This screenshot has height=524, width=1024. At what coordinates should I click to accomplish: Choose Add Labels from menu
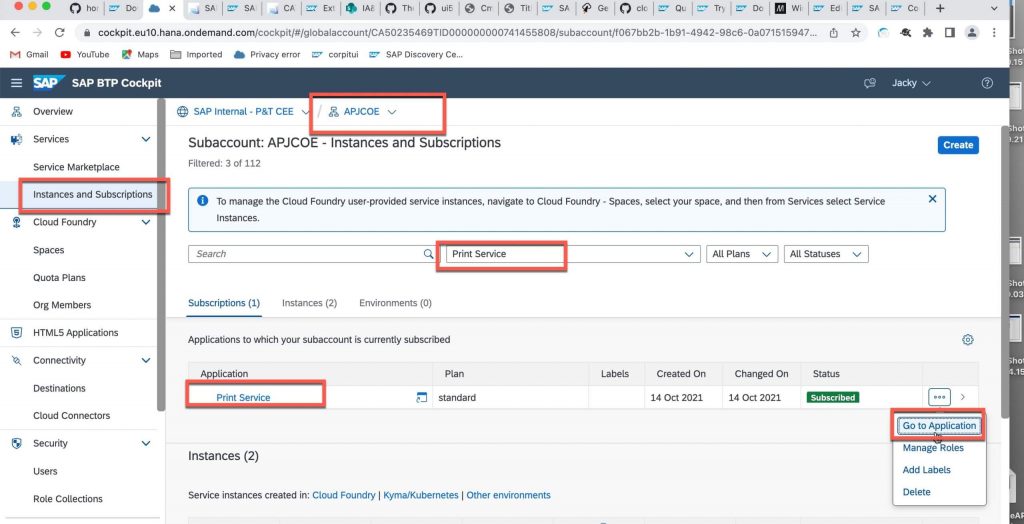click(x=926, y=470)
